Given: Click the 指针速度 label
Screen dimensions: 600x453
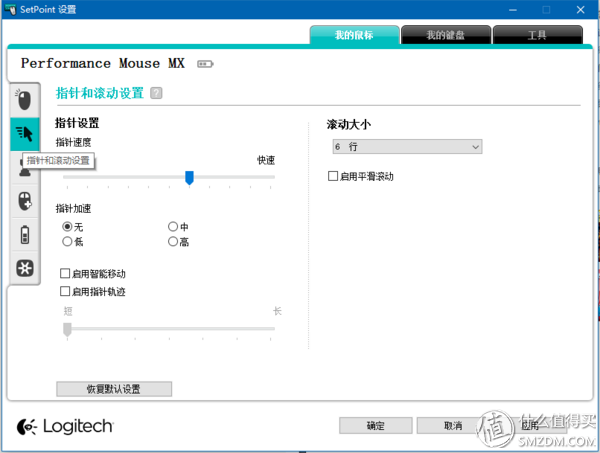Looking at the screenshot, I should 73,142.
